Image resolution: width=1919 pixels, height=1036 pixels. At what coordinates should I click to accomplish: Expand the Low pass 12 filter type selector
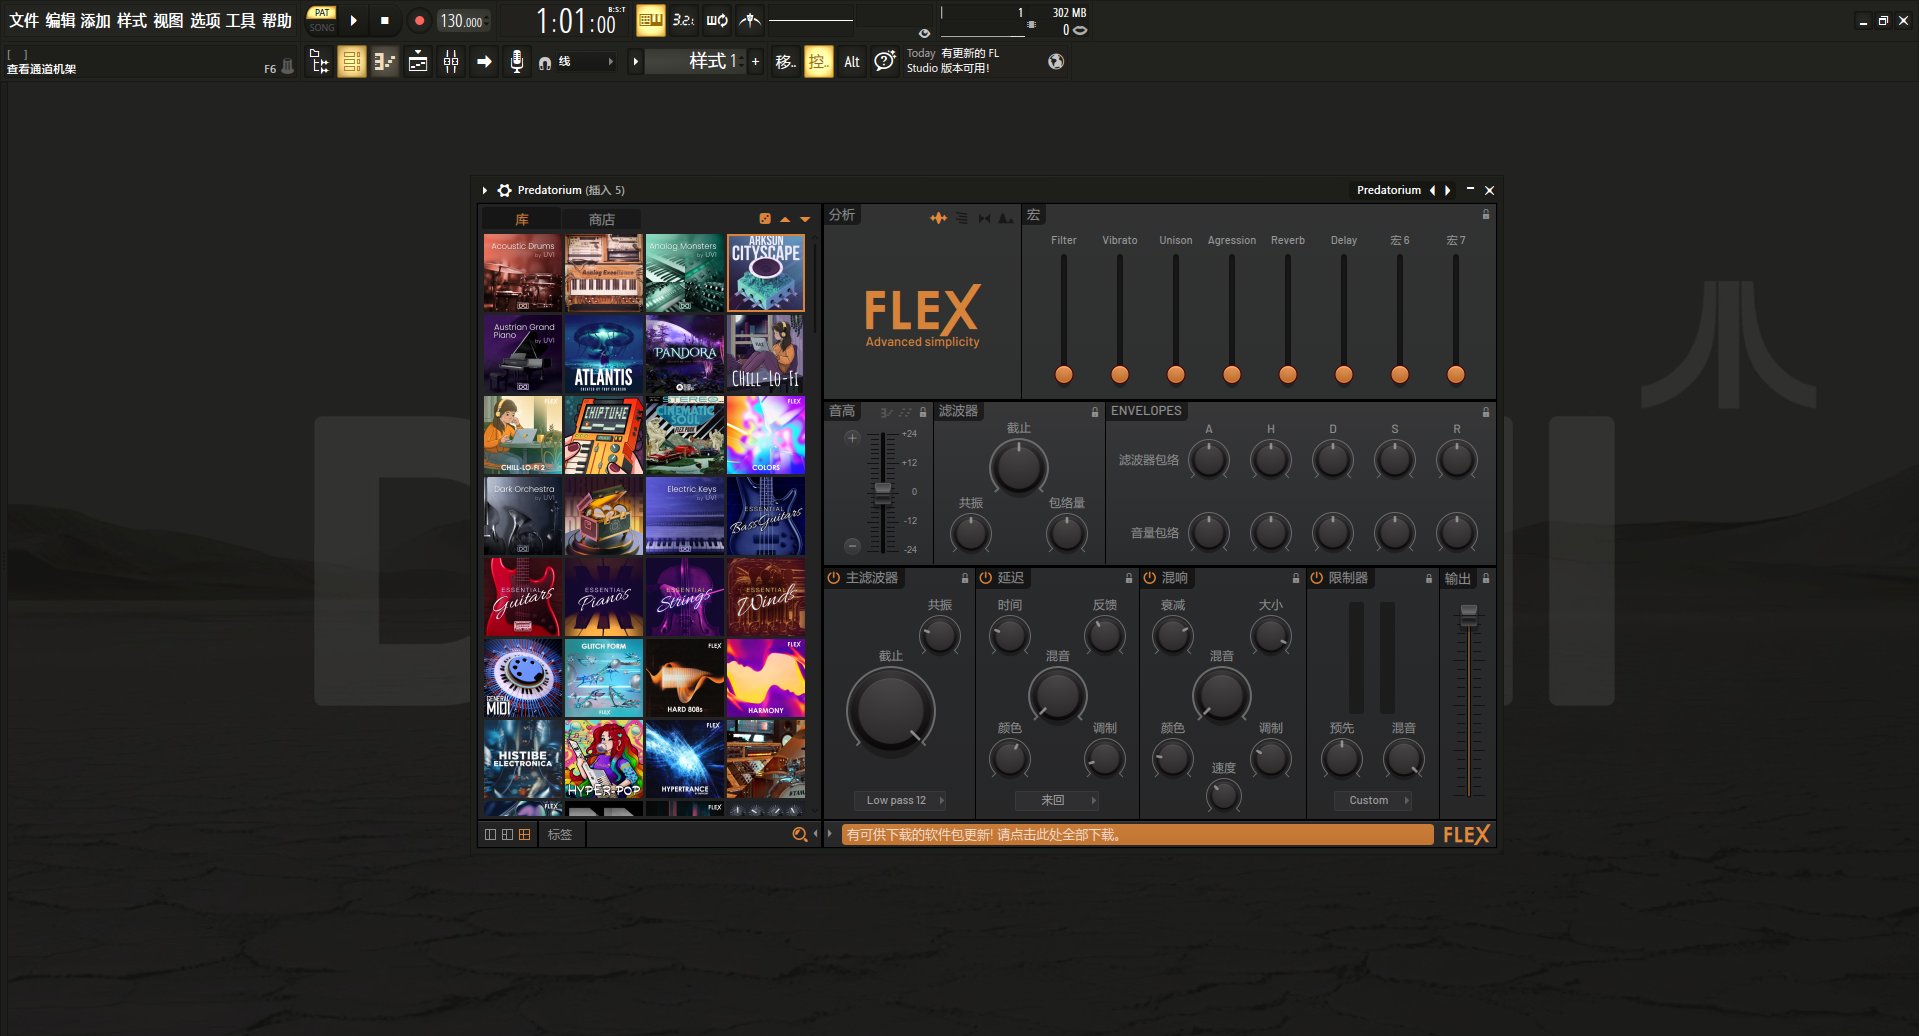pyautogui.click(x=899, y=800)
